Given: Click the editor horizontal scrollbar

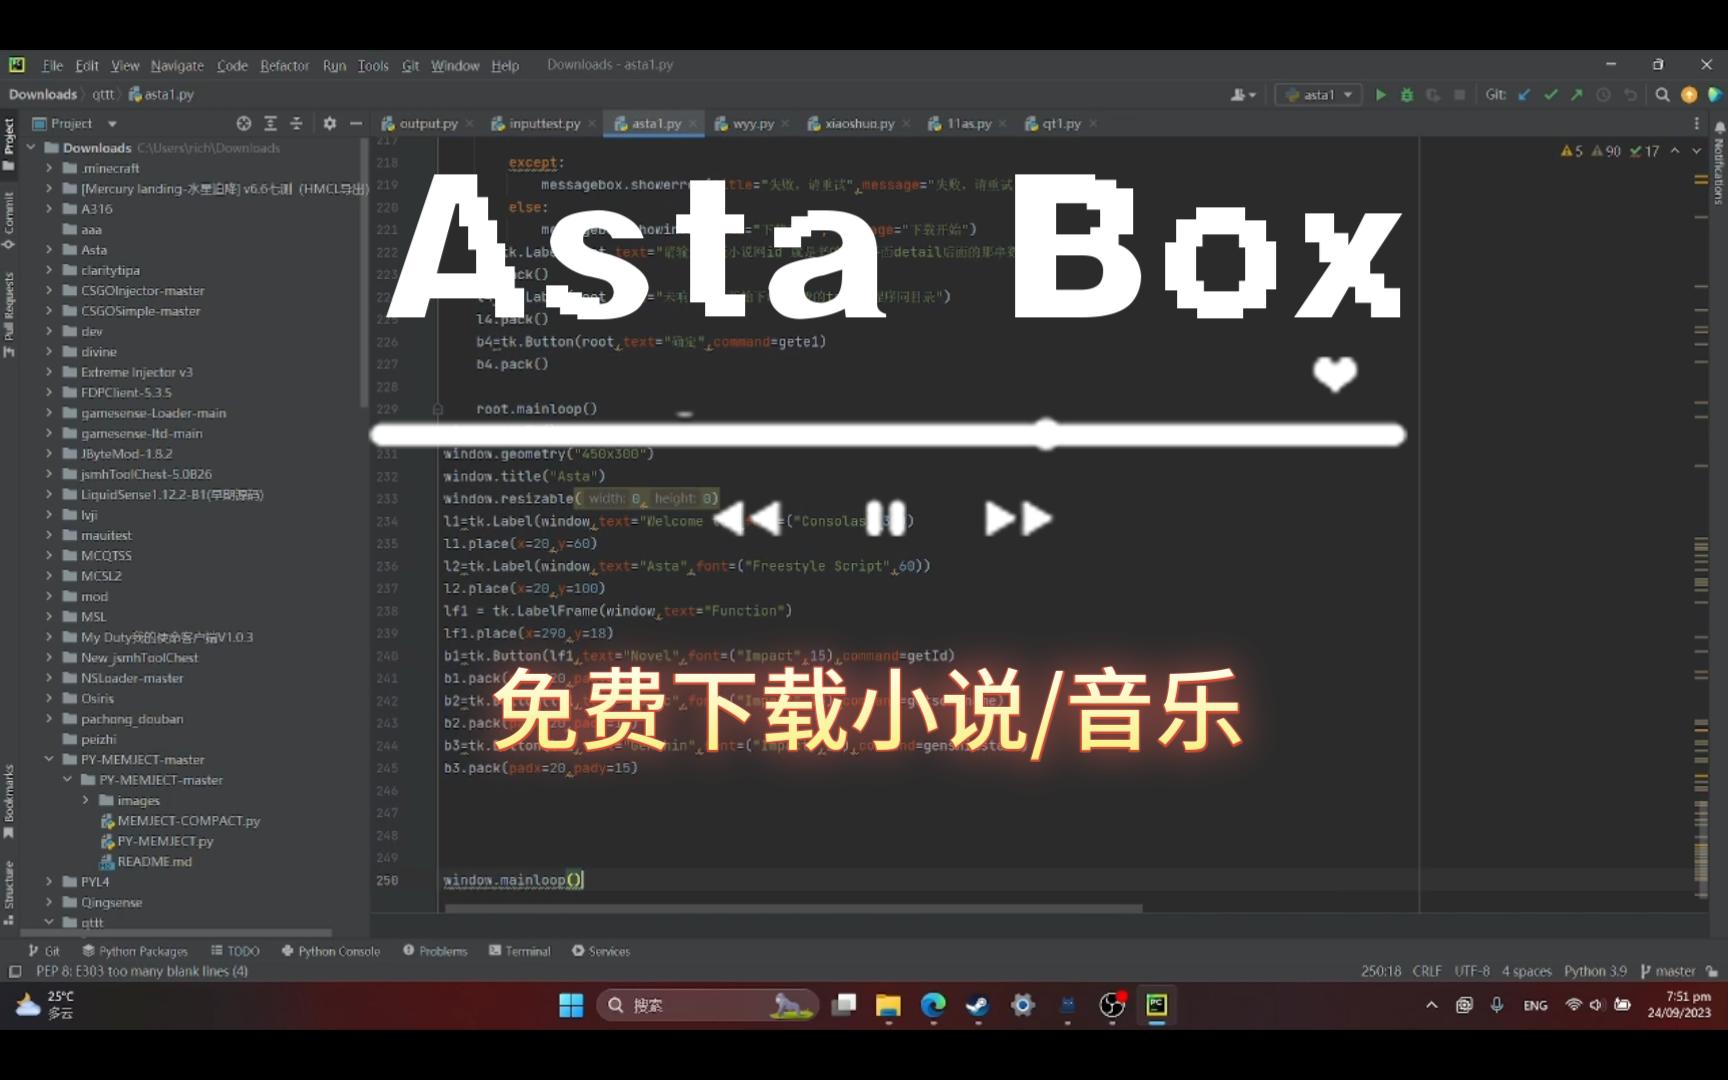Looking at the screenshot, I should [793, 908].
